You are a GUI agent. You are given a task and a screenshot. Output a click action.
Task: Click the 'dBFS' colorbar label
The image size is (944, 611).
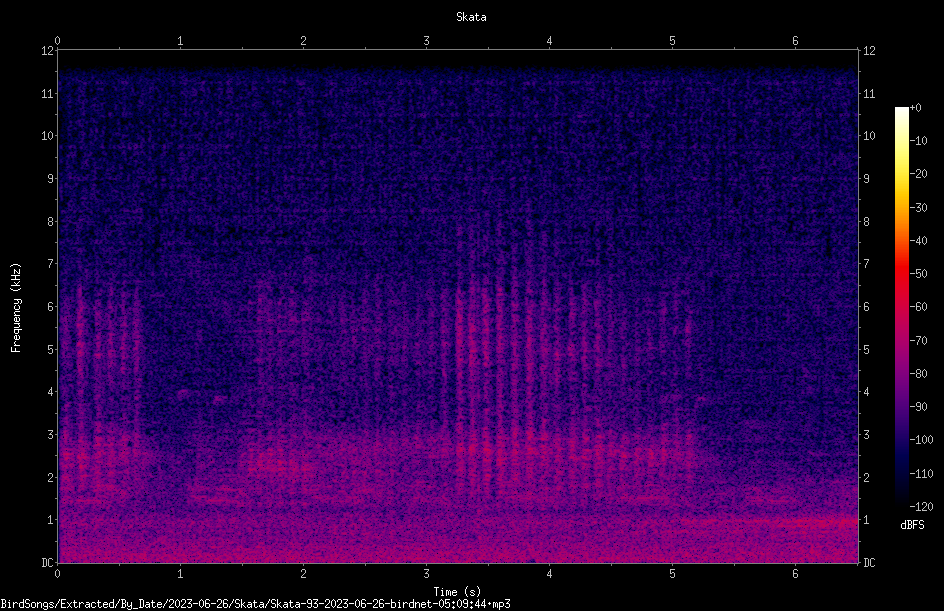click(x=912, y=525)
